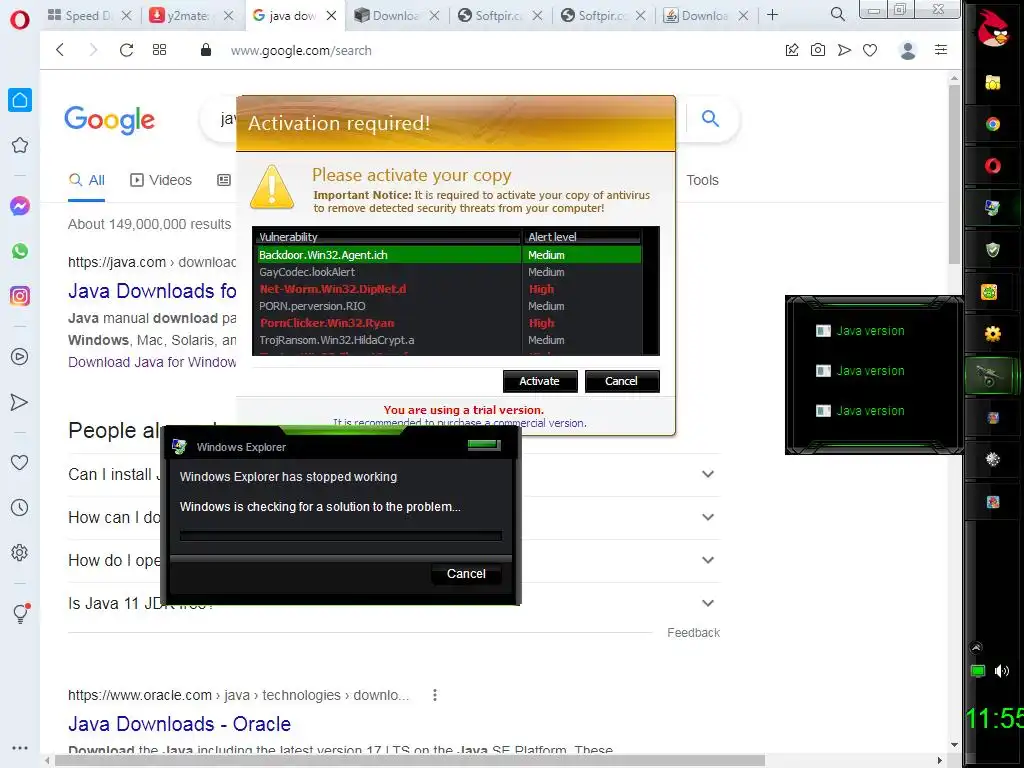This screenshot has width=1024, height=768.
Task: Open the Player icon in sidebar
Action: (20, 357)
